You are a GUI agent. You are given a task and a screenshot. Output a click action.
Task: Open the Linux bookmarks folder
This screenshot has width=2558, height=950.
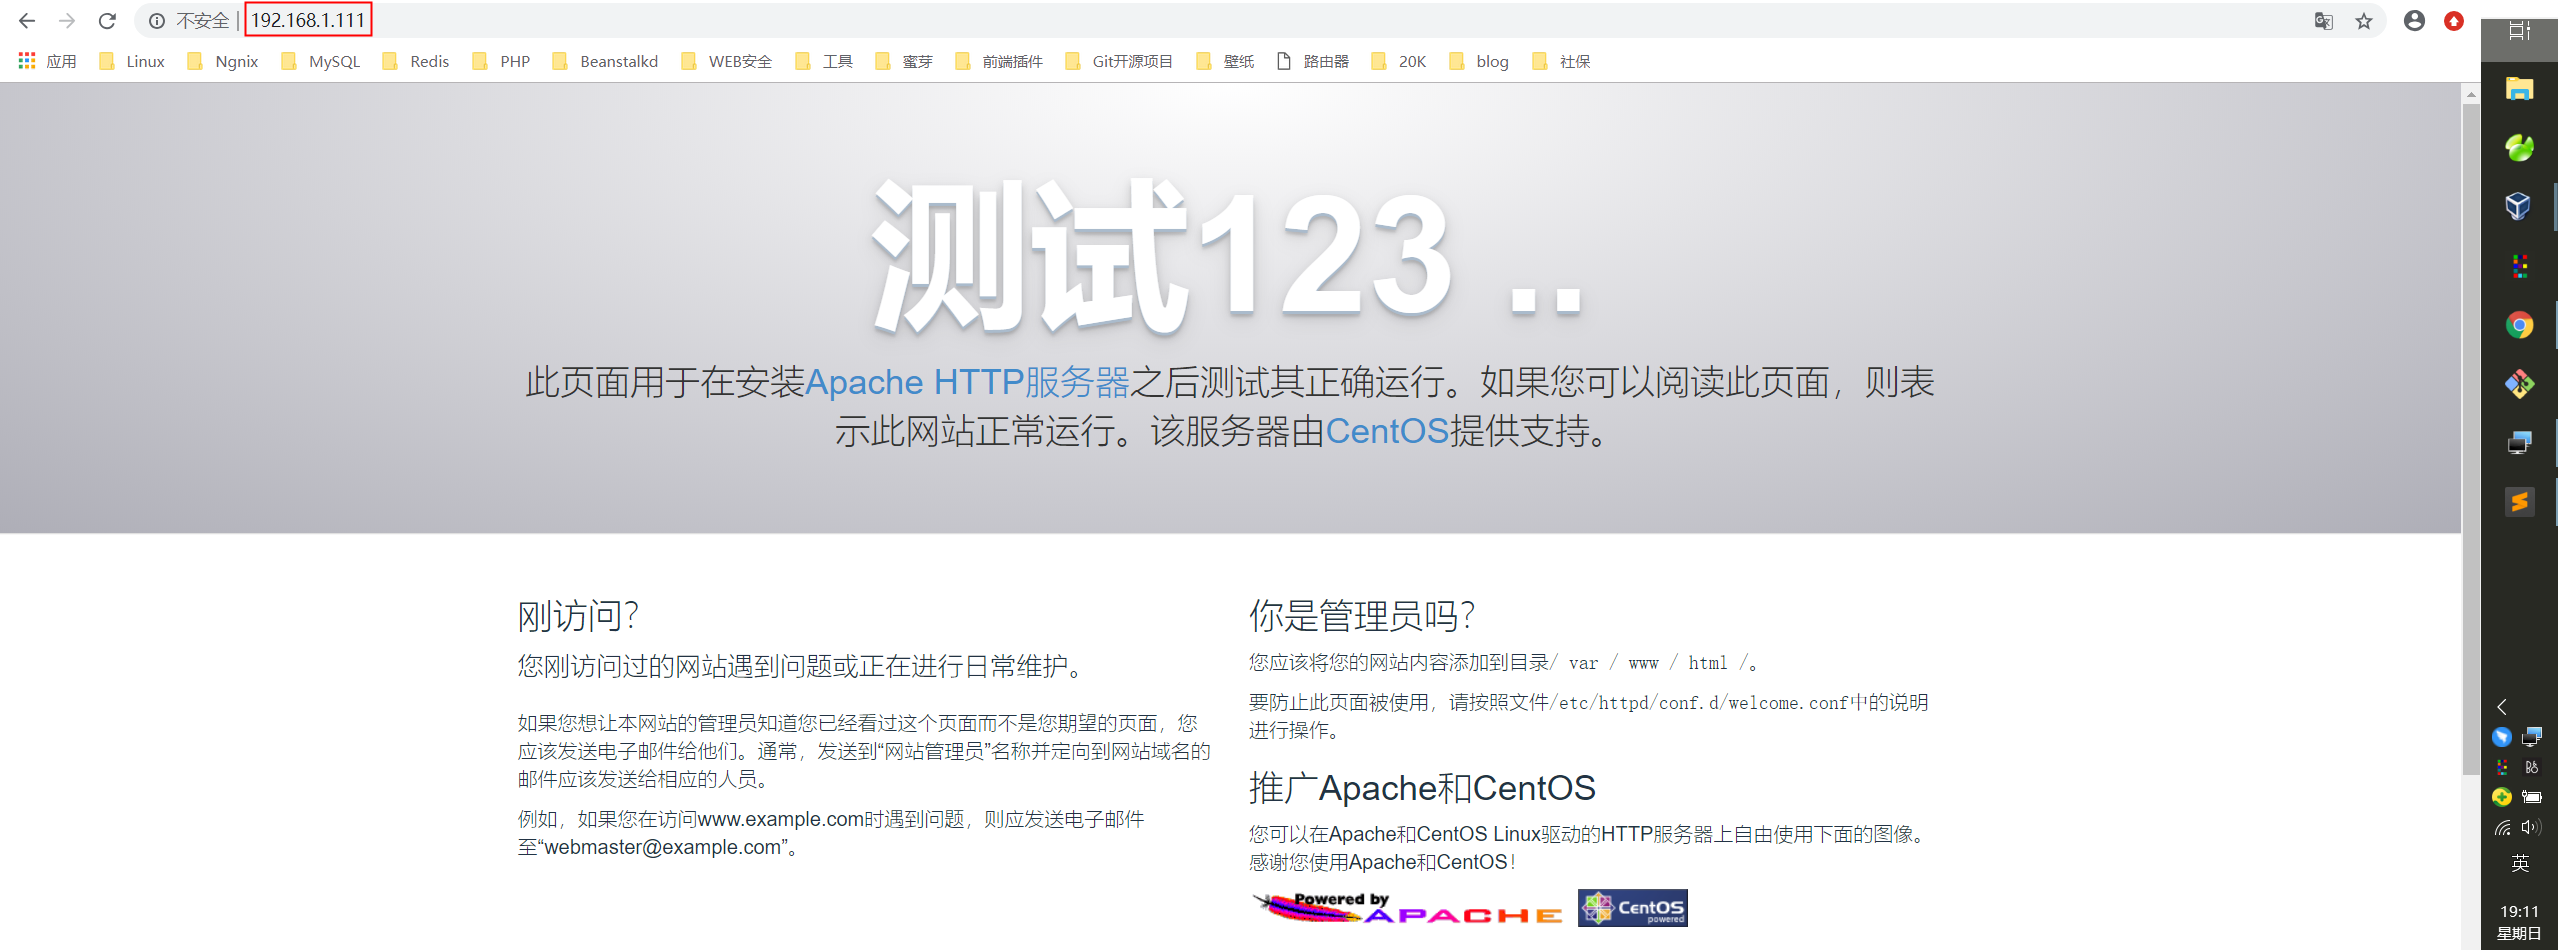[x=132, y=61]
